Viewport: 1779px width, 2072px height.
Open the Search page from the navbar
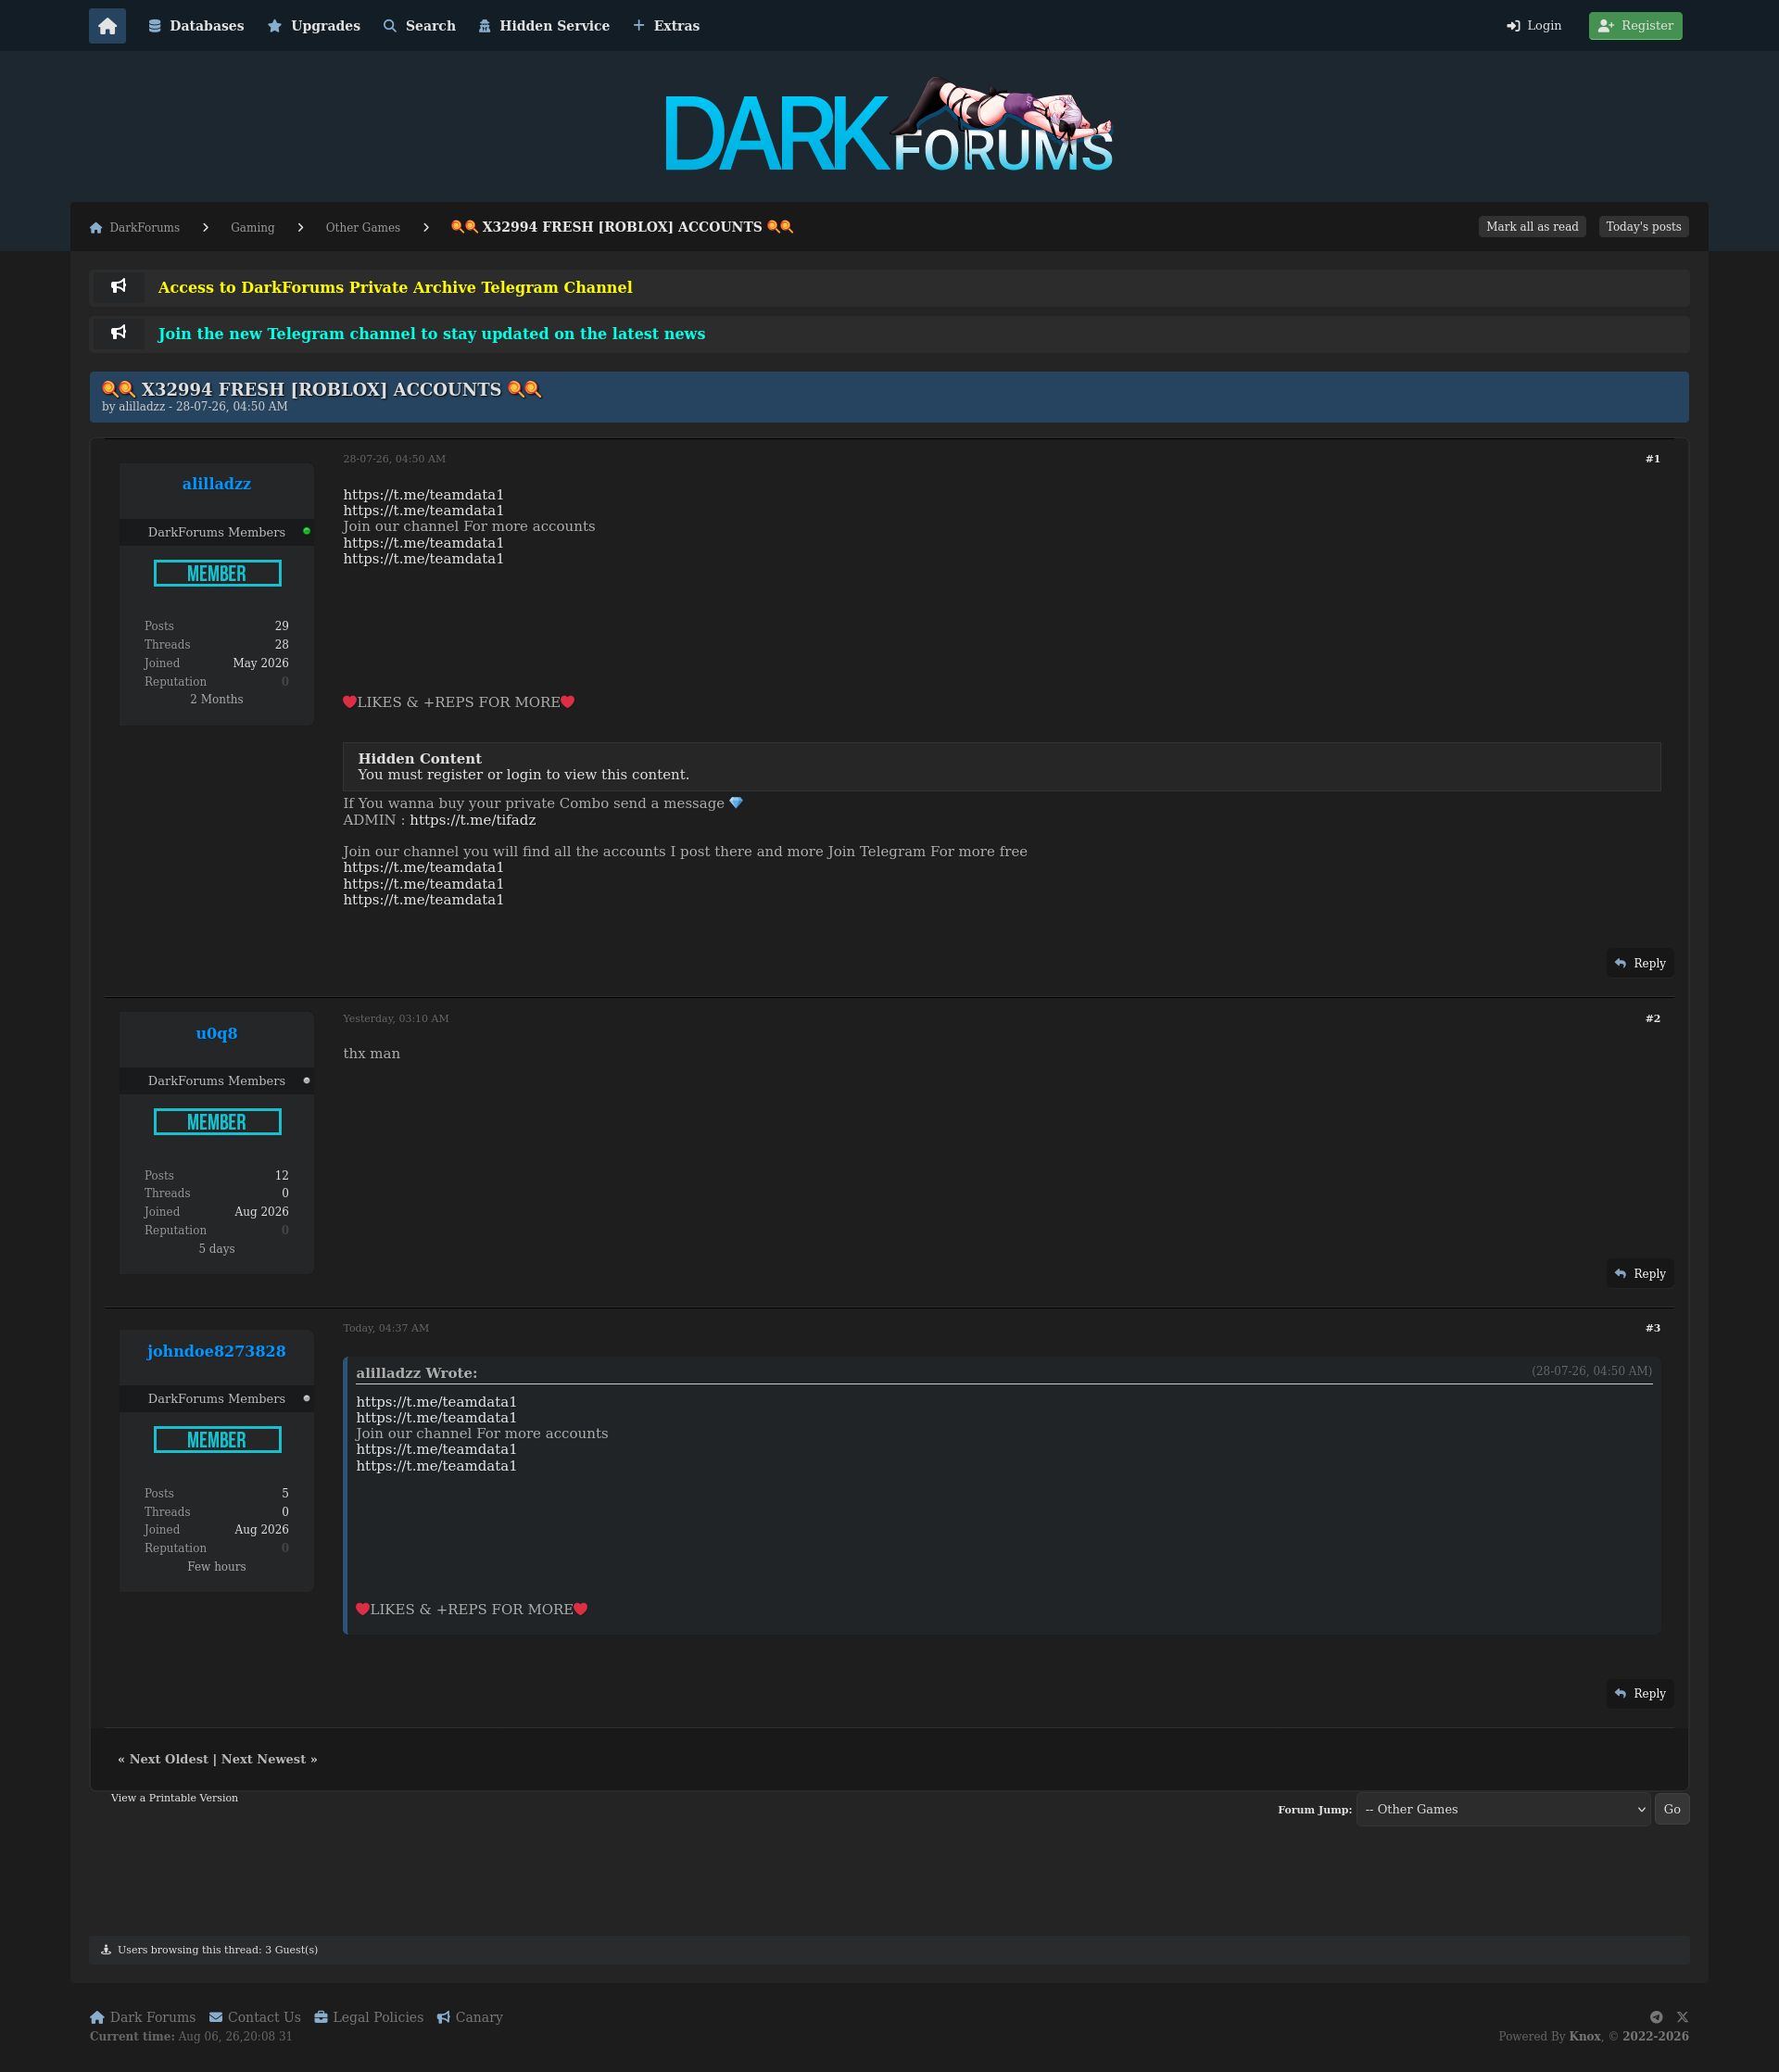click(x=419, y=26)
